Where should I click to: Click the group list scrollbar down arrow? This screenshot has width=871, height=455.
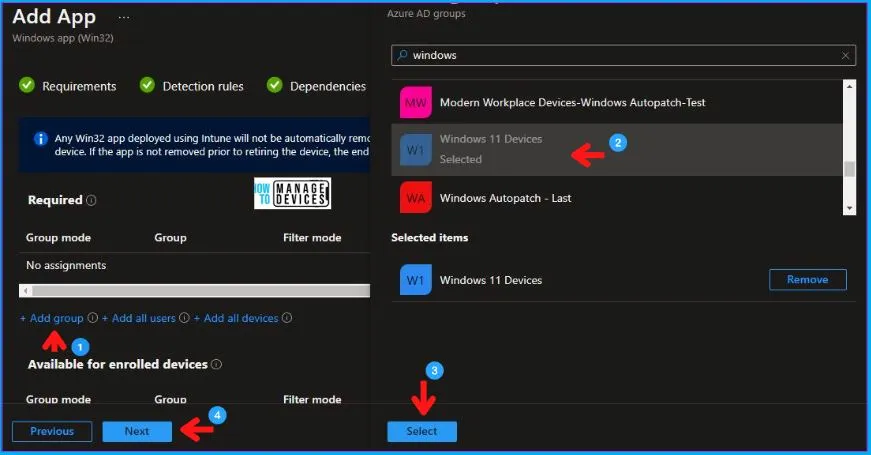coord(849,208)
